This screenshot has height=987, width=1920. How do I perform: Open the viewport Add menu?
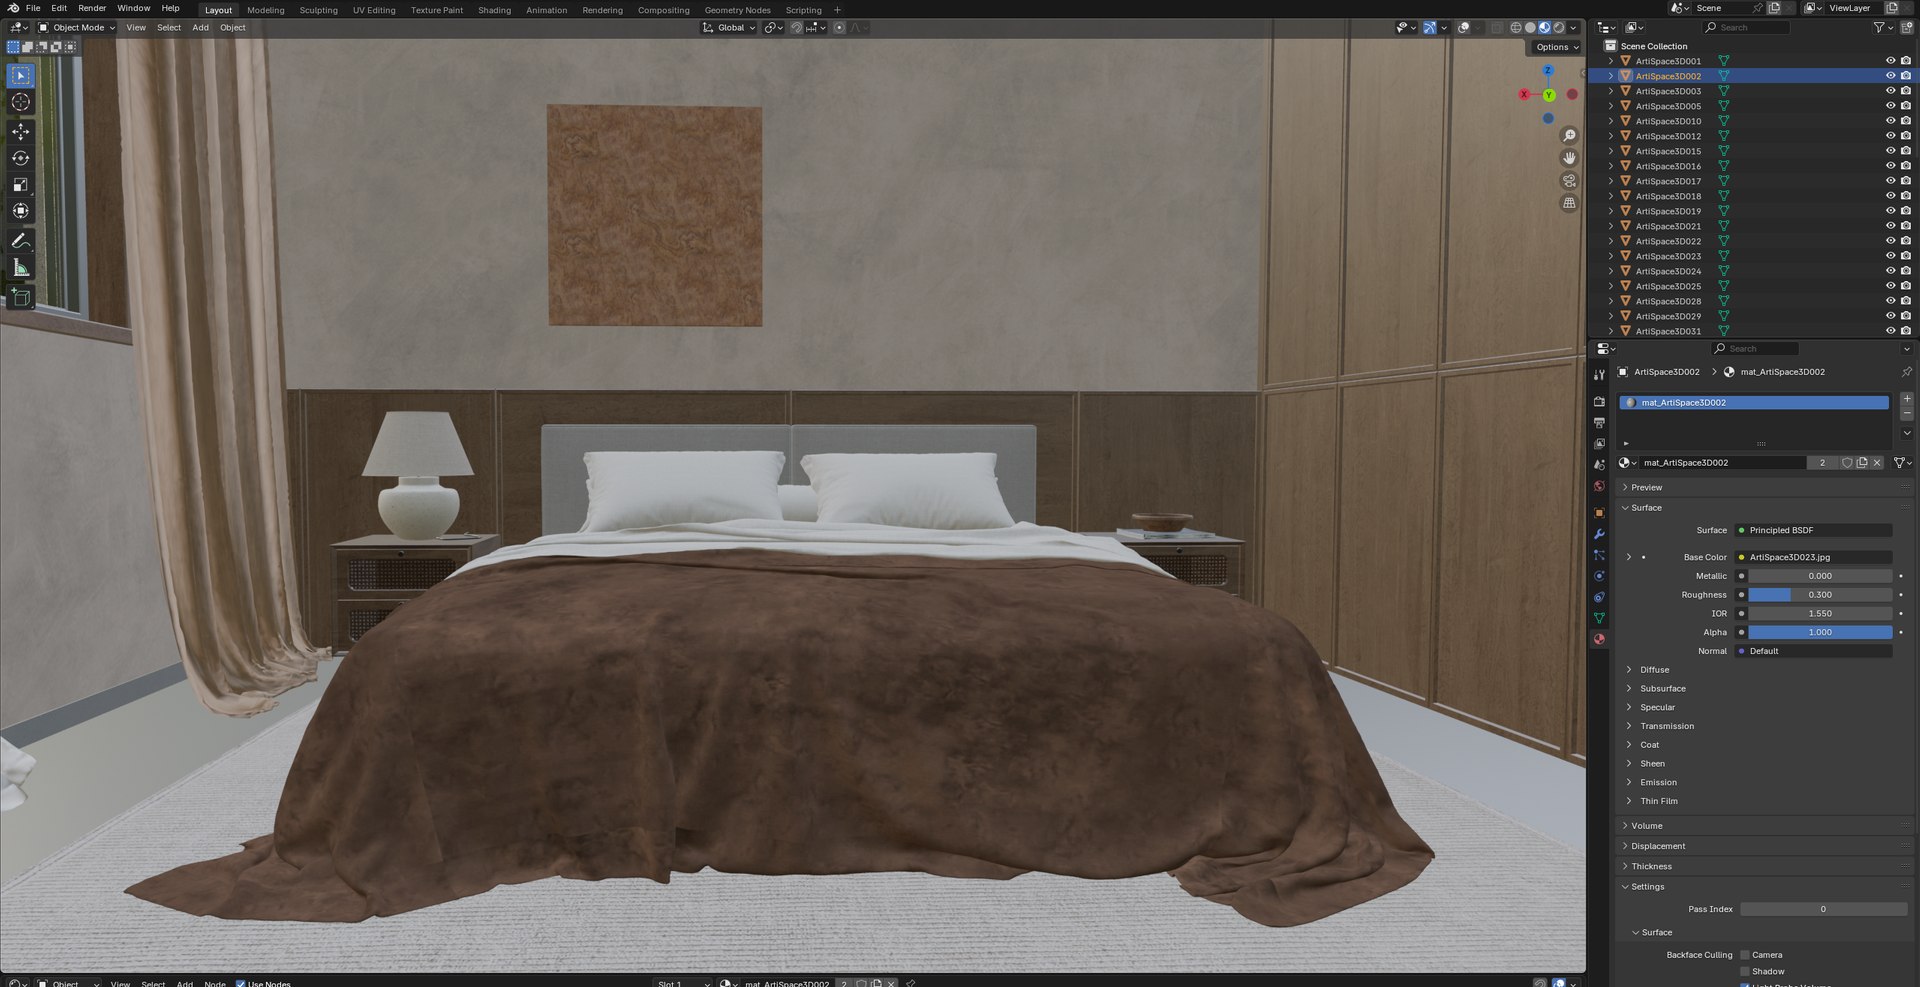click(x=200, y=28)
